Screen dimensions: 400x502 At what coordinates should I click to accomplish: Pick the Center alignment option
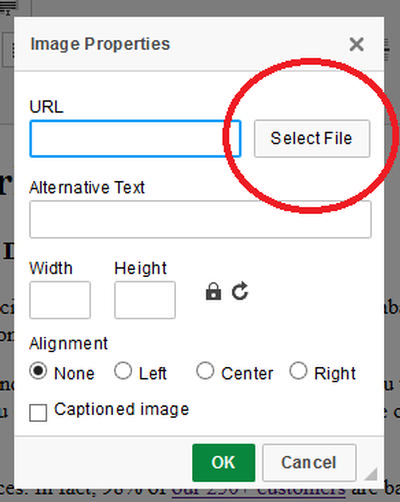click(205, 371)
